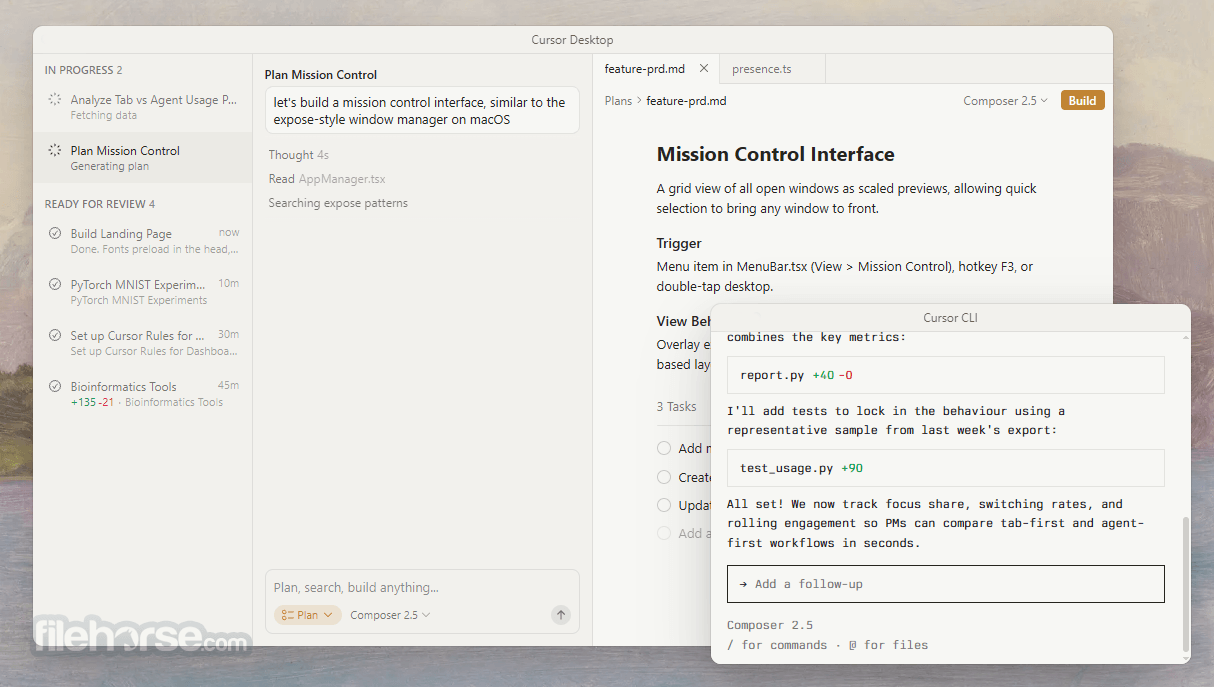
Task: Click the Build button
Action: pos(1082,101)
